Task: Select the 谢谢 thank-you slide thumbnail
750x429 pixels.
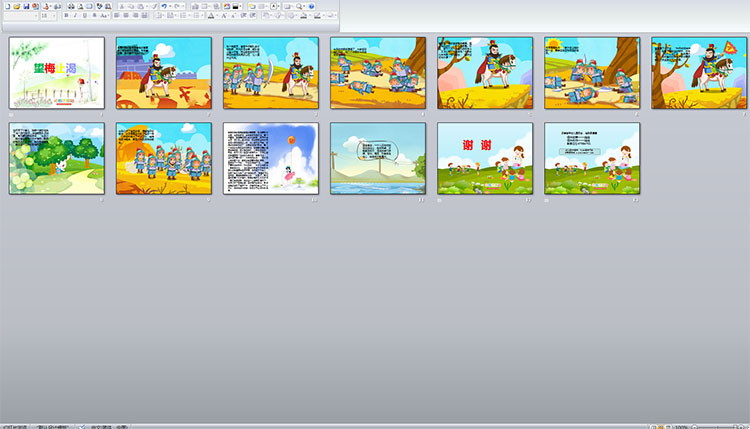Action: coord(485,158)
